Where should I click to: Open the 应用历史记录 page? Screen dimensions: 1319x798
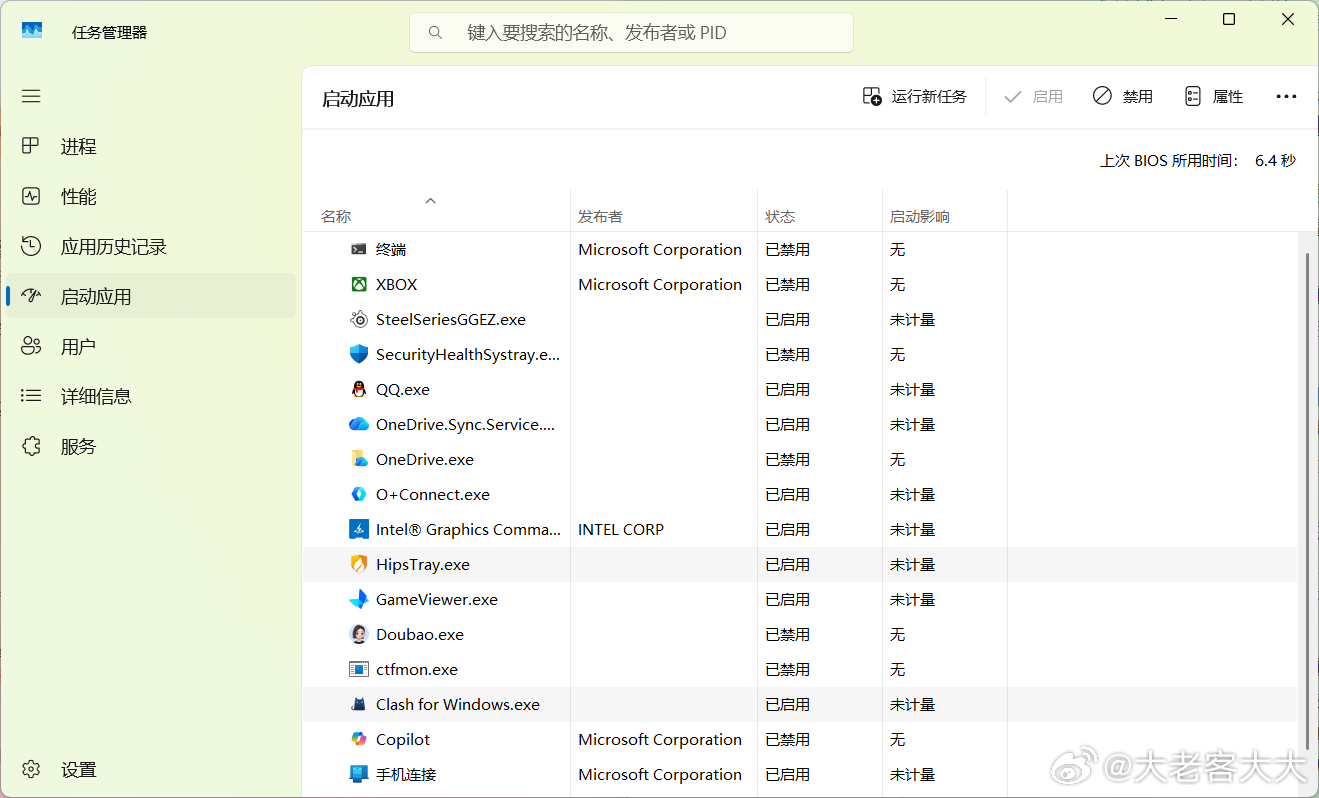(151, 246)
